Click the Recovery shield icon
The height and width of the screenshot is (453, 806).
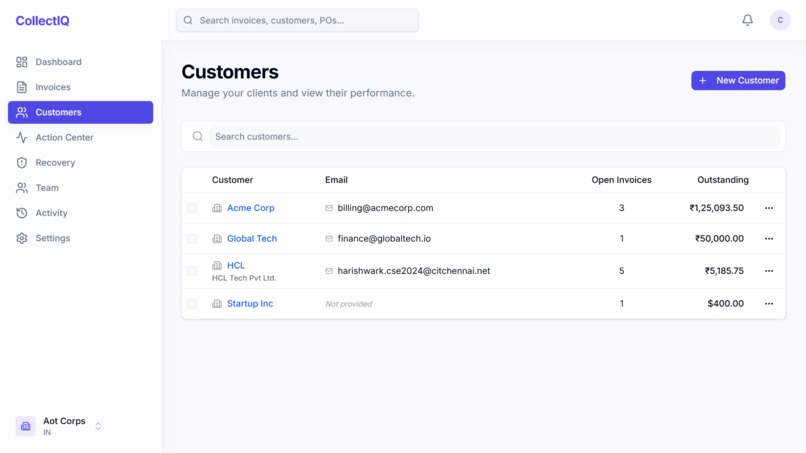(x=22, y=162)
